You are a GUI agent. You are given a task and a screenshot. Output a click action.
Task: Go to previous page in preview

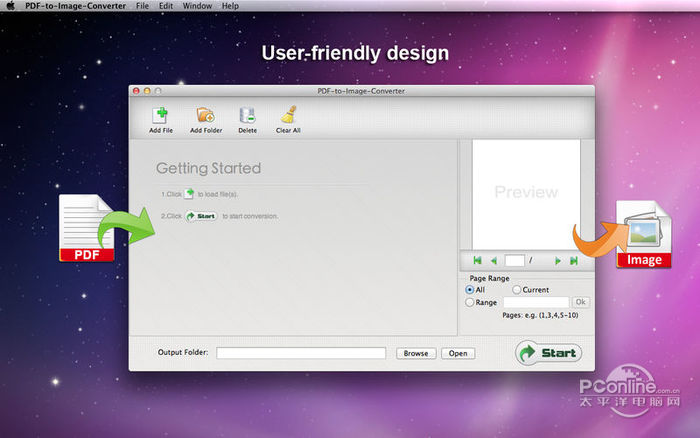point(494,261)
